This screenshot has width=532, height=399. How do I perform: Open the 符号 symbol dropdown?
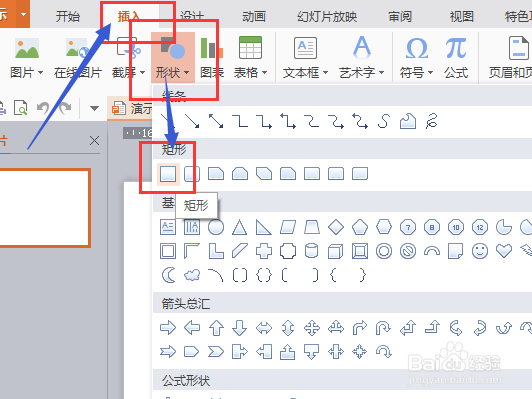pos(417,58)
